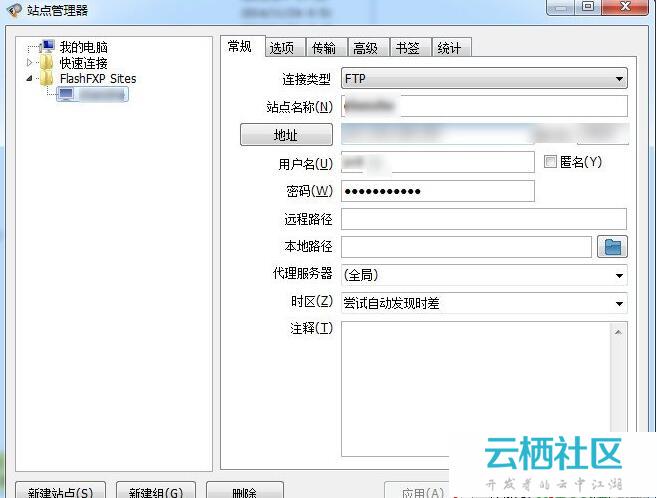657x498 pixels.
Task: Open the time zone dropdown
Action: tap(484, 303)
